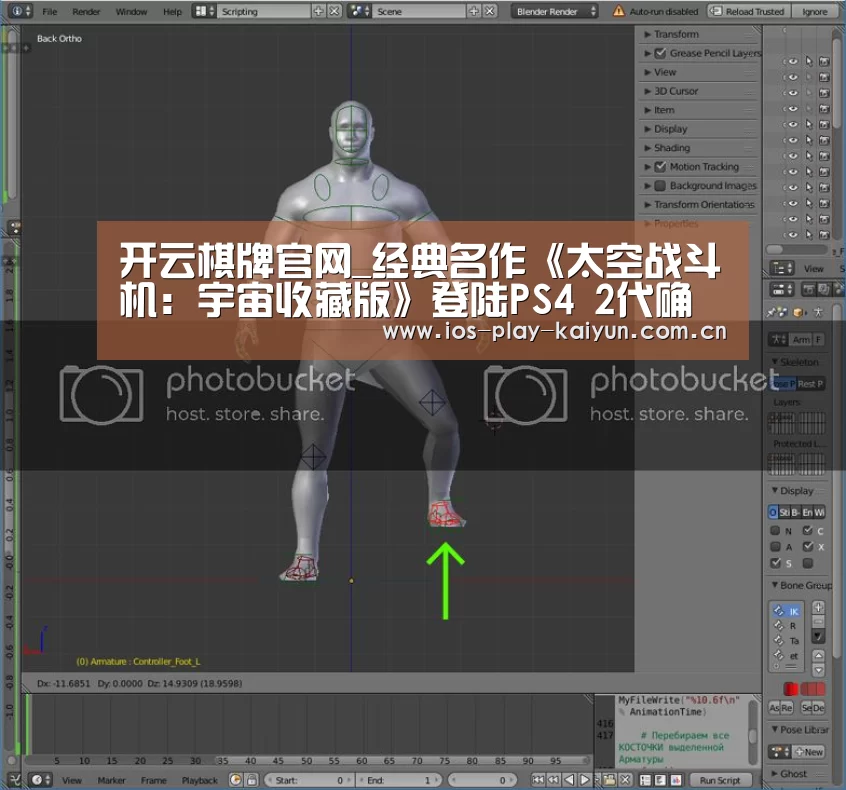Open the armature data browse dropdown
Image resolution: width=846 pixels, height=790 pixels.
click(x=779, y=339)
